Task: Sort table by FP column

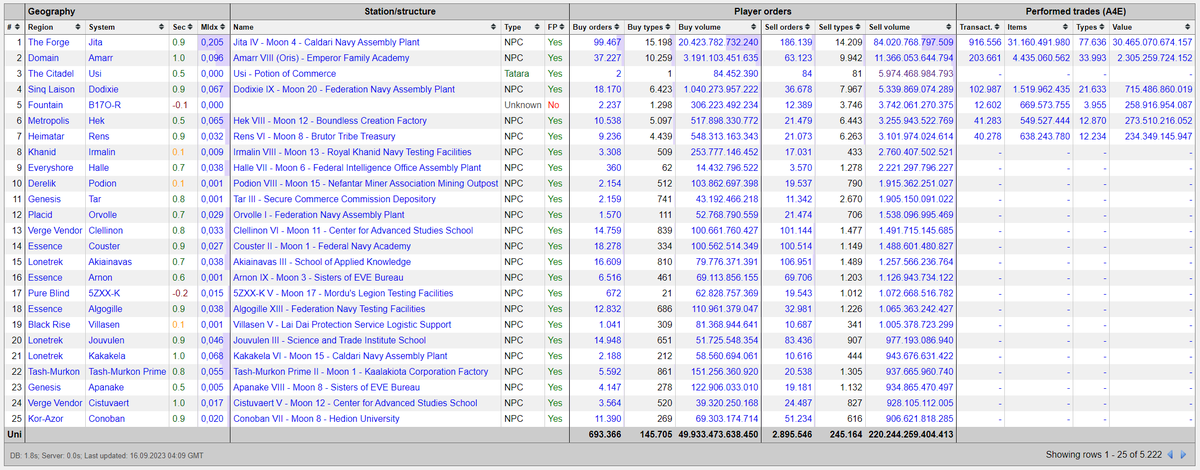Action: (556, 26)
